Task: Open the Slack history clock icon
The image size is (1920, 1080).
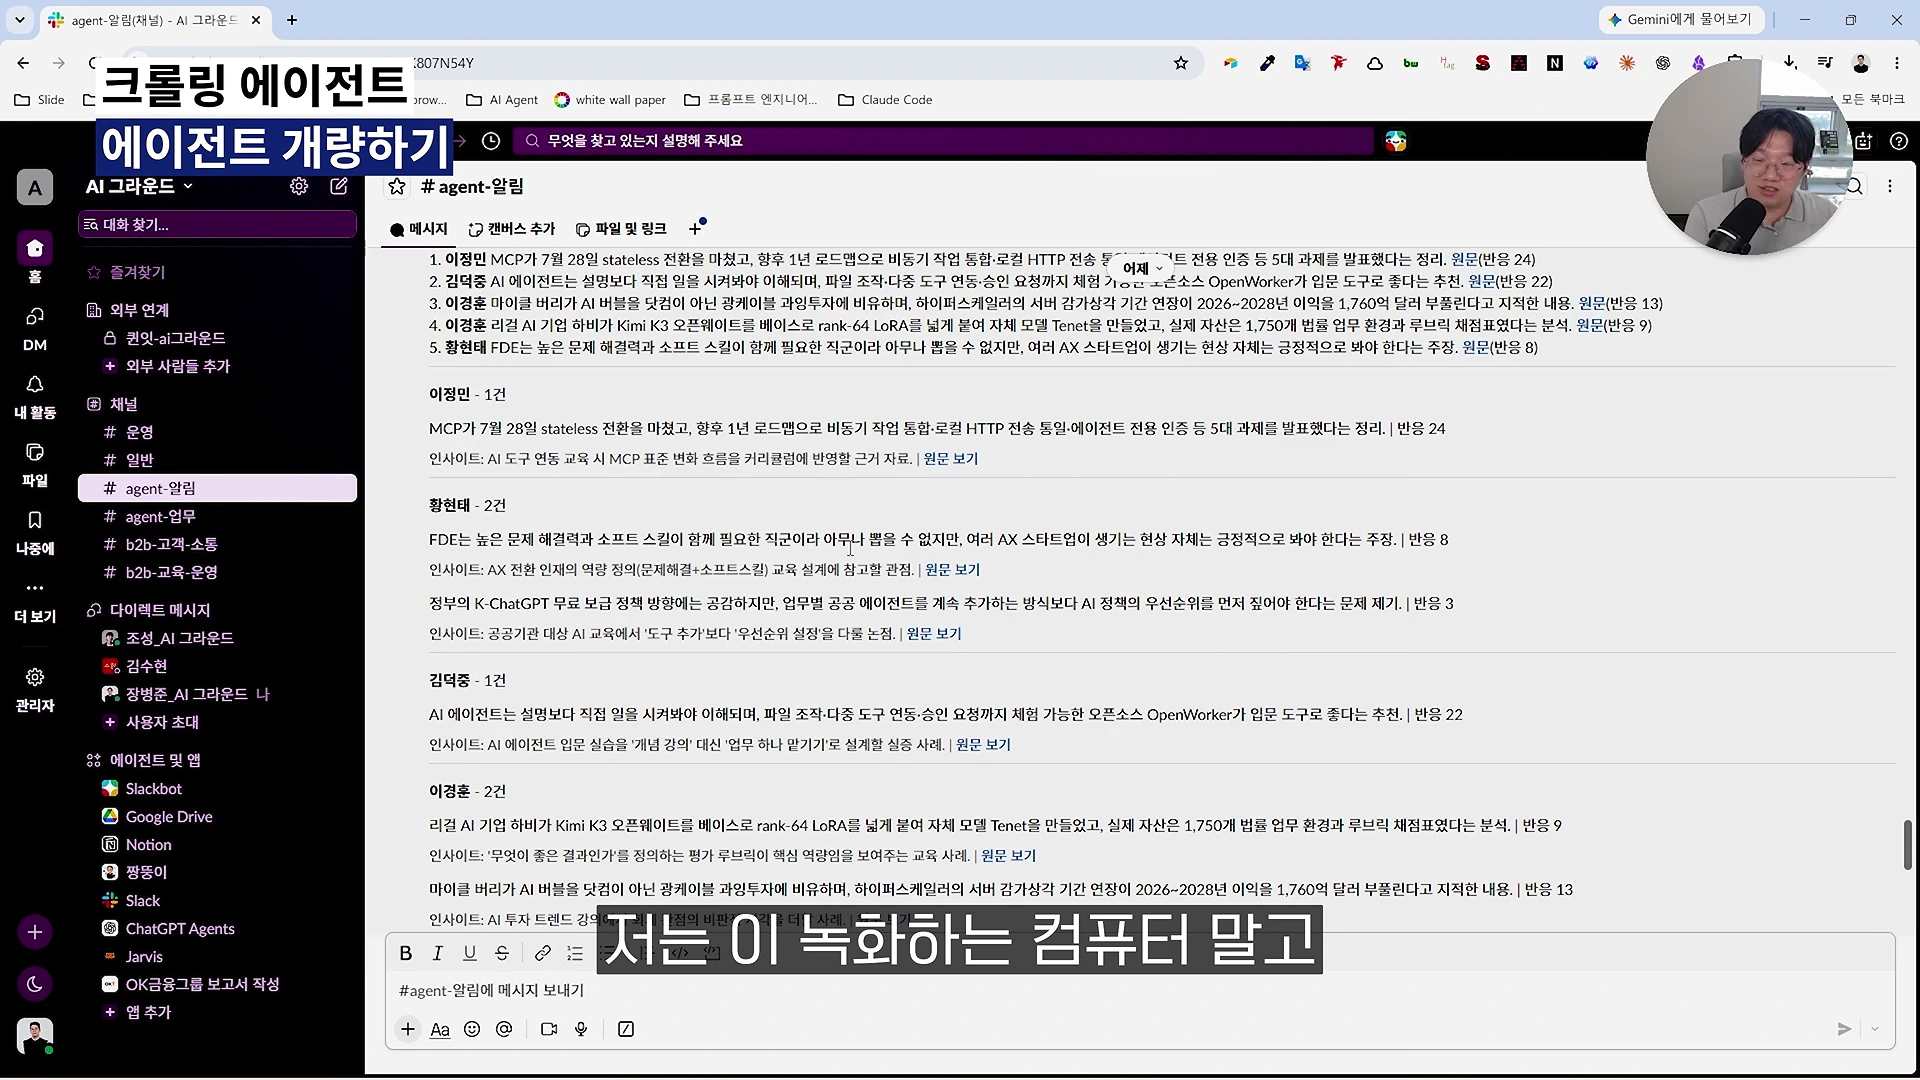Action: coord(491,141)
